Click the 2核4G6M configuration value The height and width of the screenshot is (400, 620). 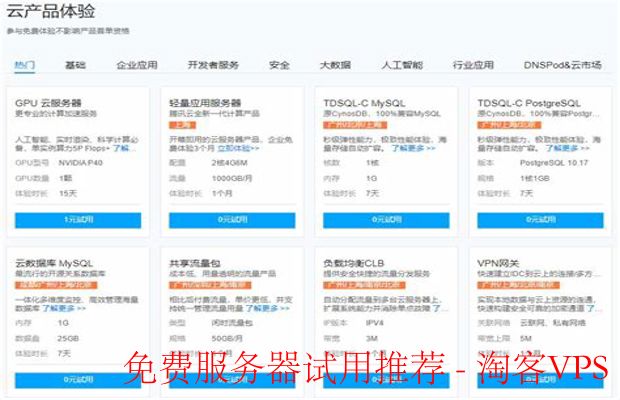point(230,163)
